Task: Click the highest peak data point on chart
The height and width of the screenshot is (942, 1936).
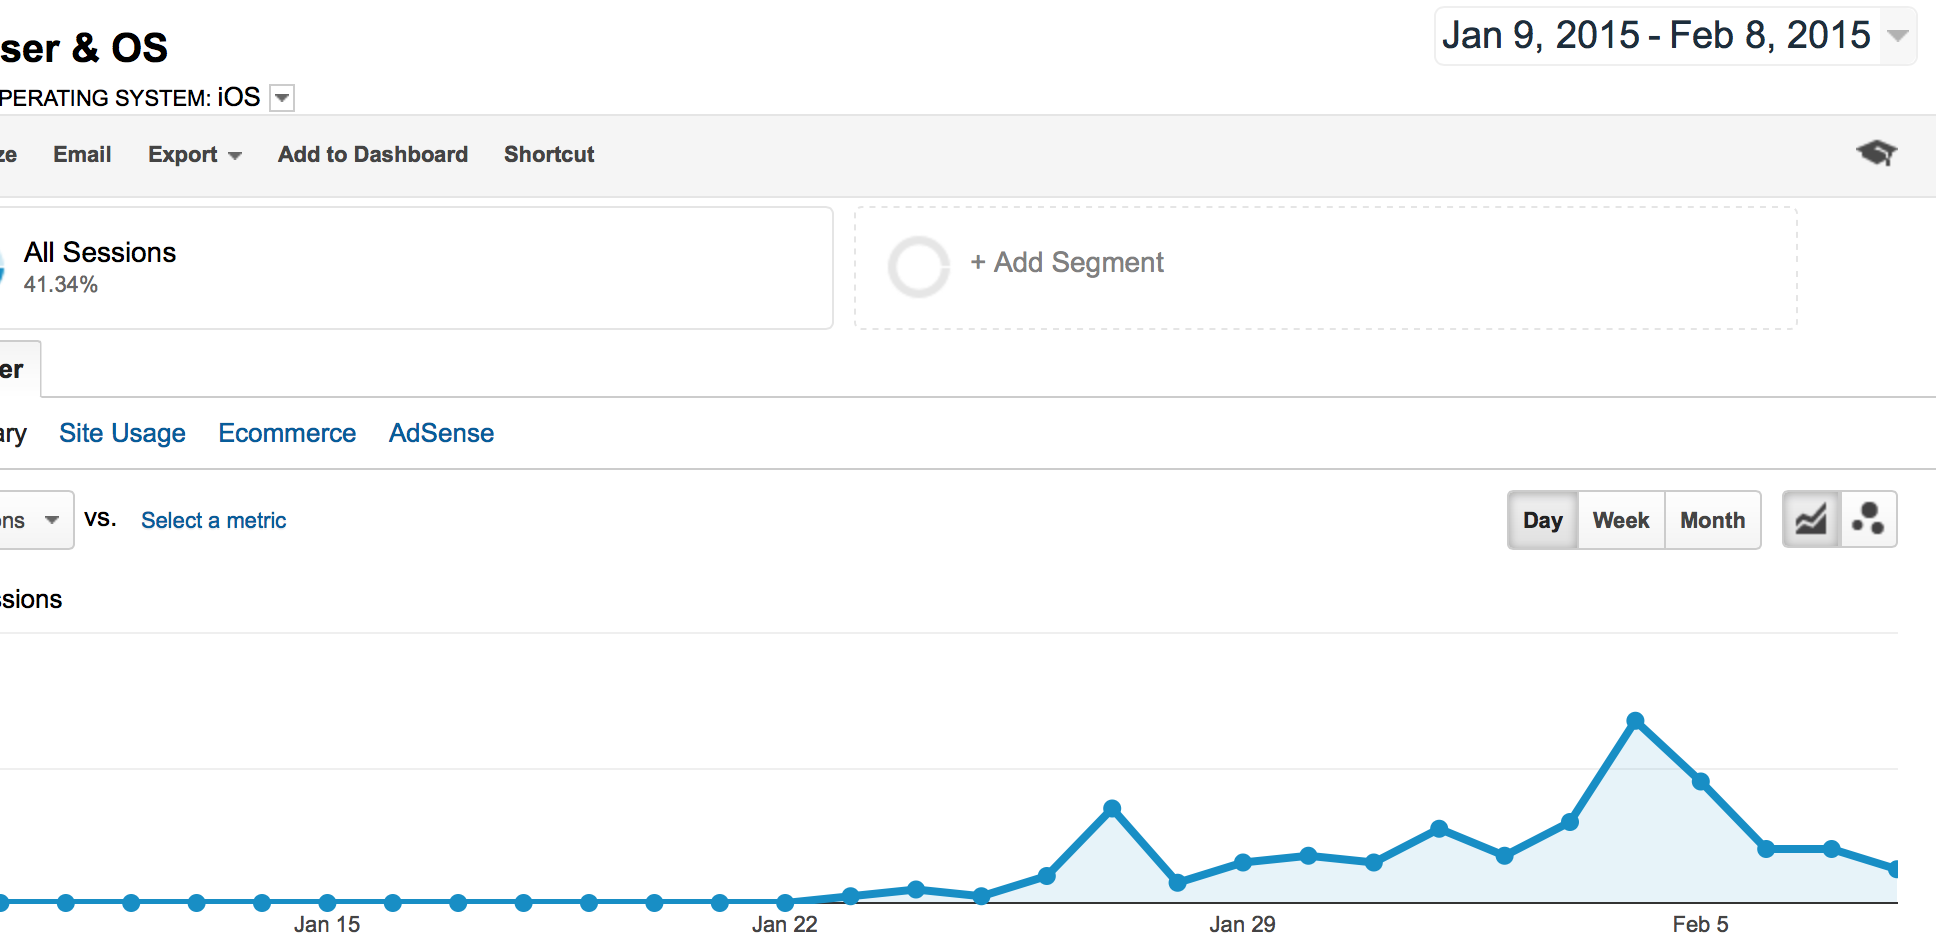Action: pos(1635,721)
